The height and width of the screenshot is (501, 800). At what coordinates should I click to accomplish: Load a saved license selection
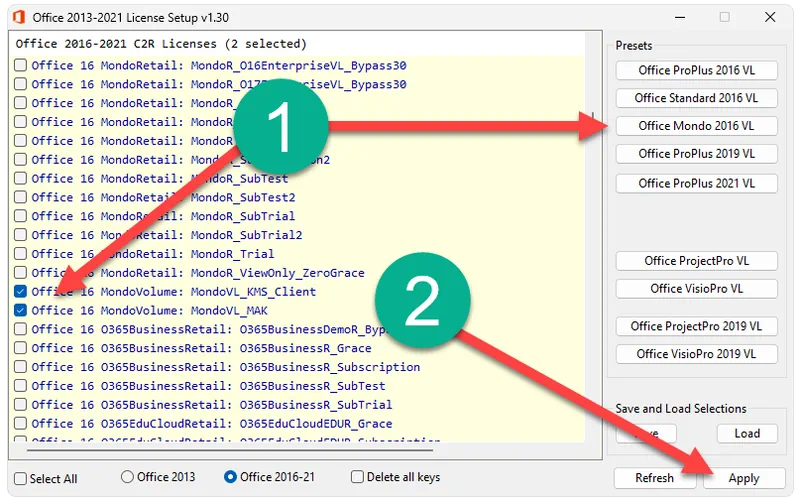pyautogui.click(x=746, y=434)
